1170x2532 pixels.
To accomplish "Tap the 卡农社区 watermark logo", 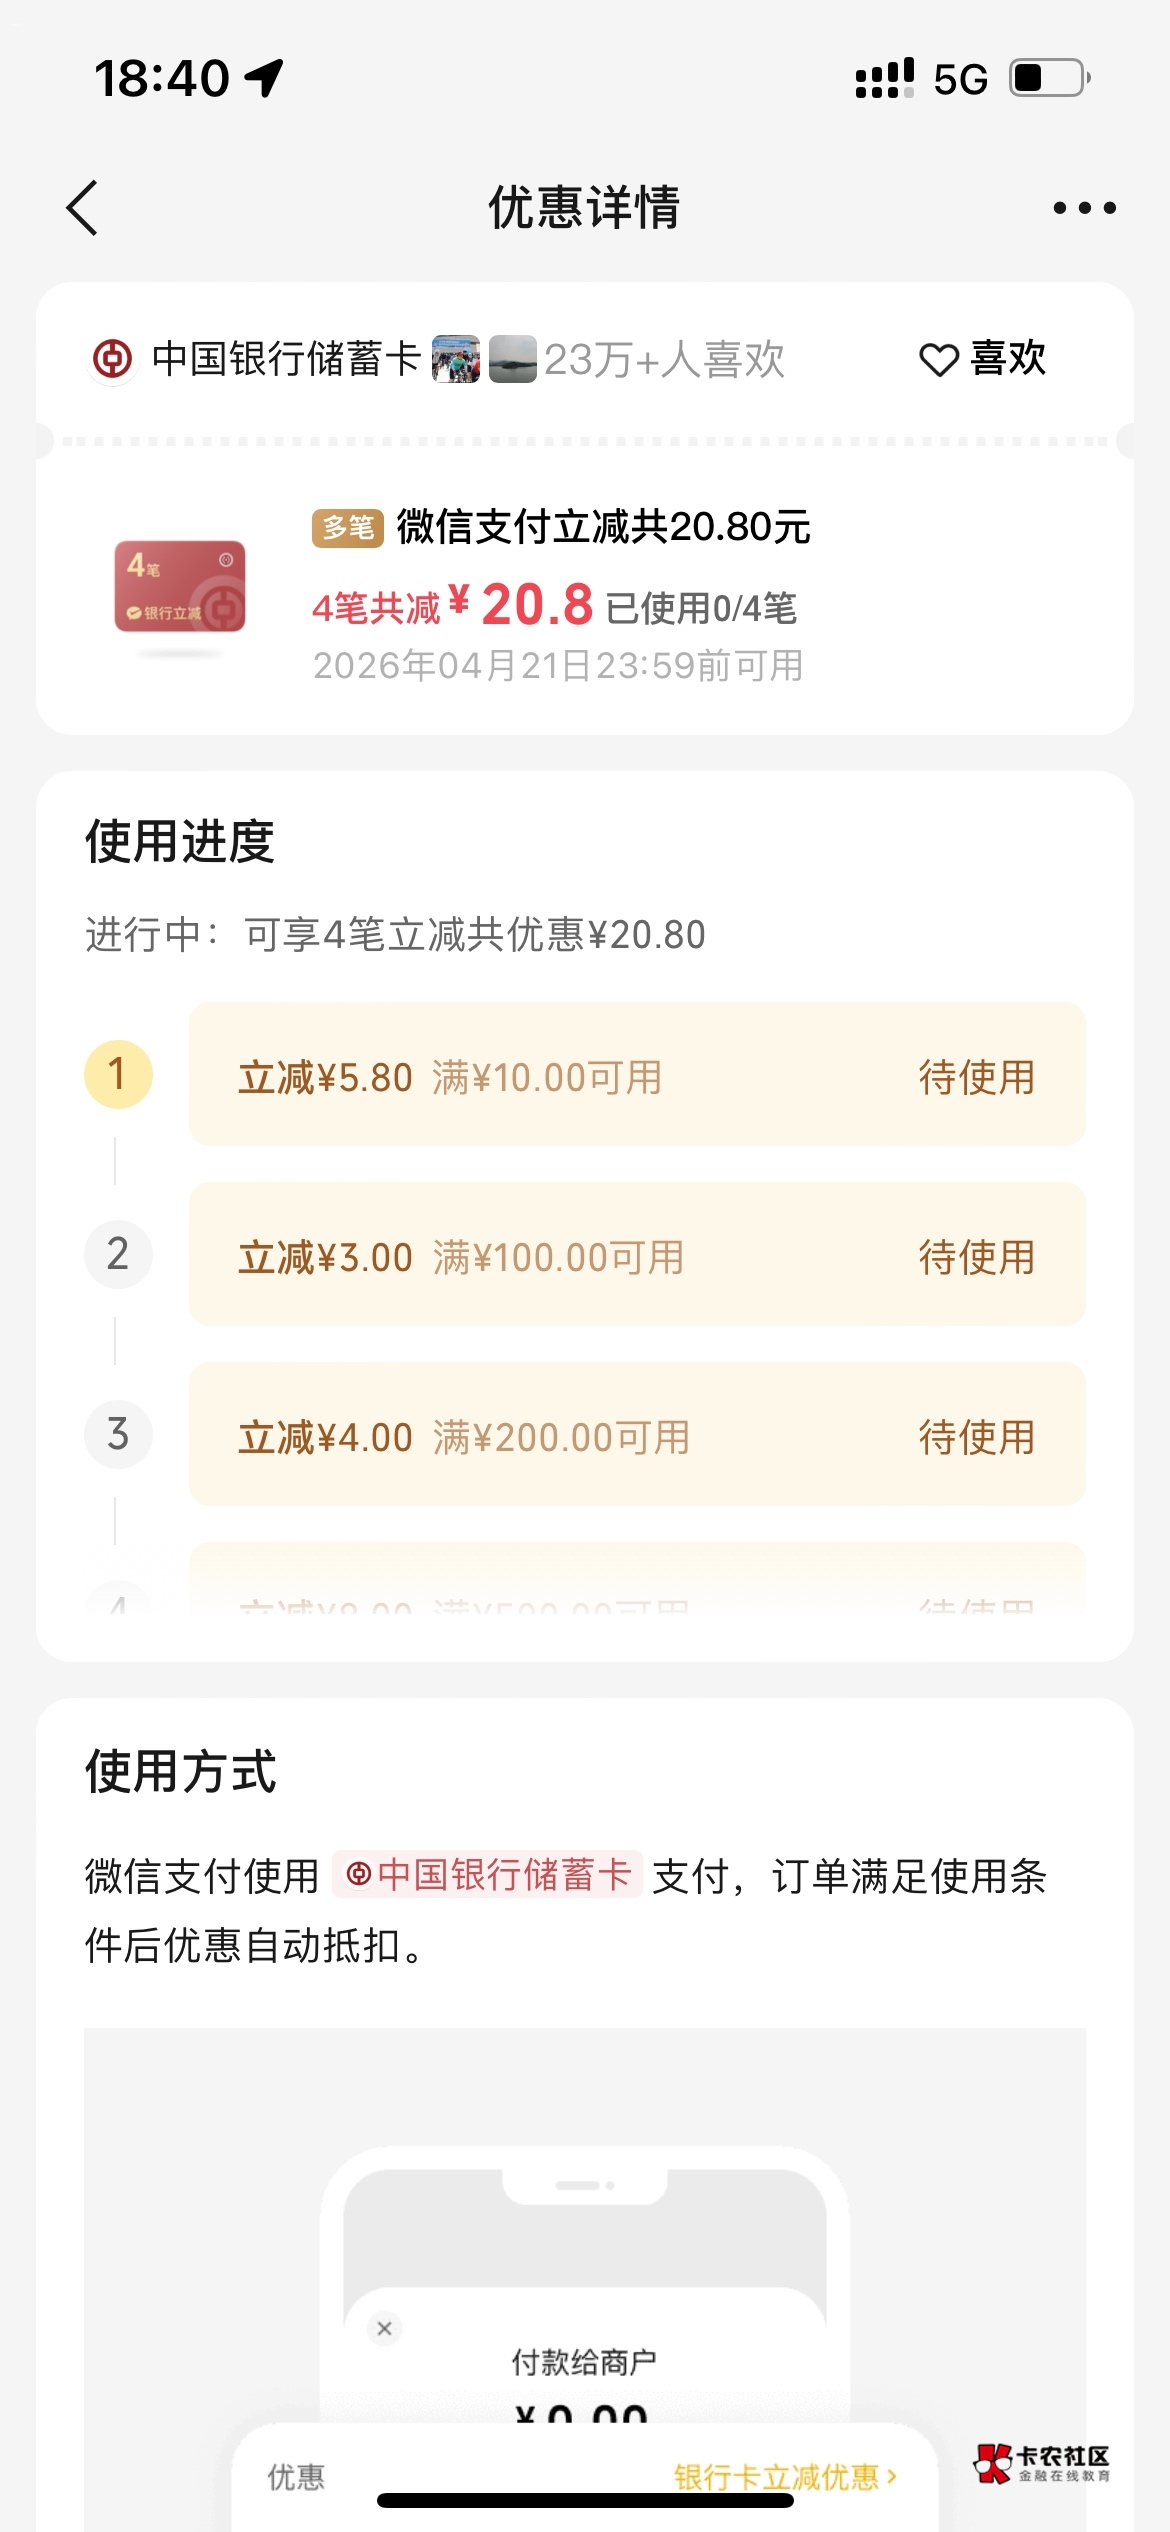I will [x=1042, y=2463].
